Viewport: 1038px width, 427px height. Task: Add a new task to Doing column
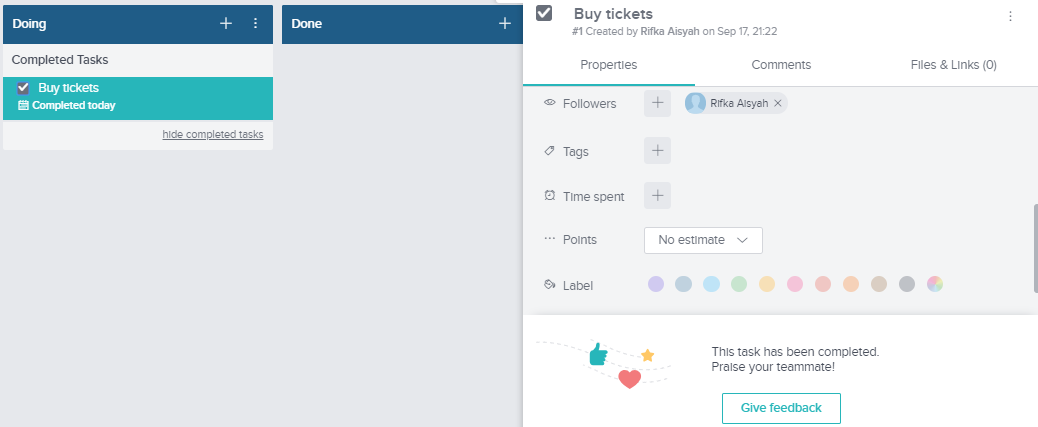(x=226, y=23)
